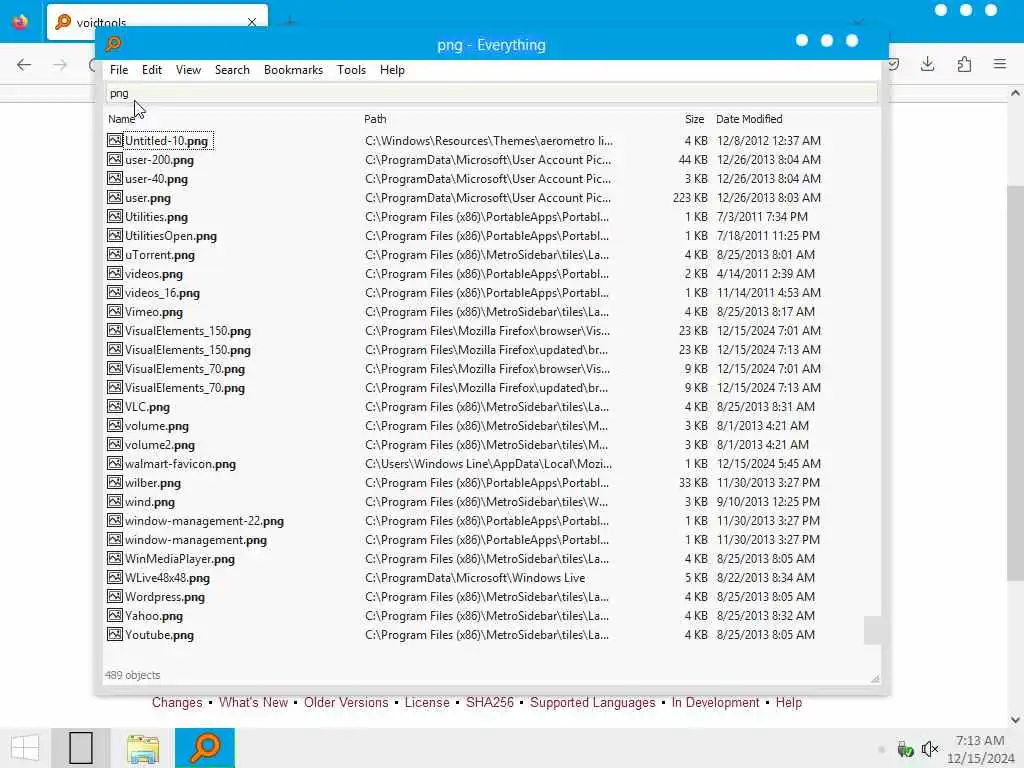The image size is (1024, 768).
Task: Click the Firefox forward arrow
Action: click(60, 65)
